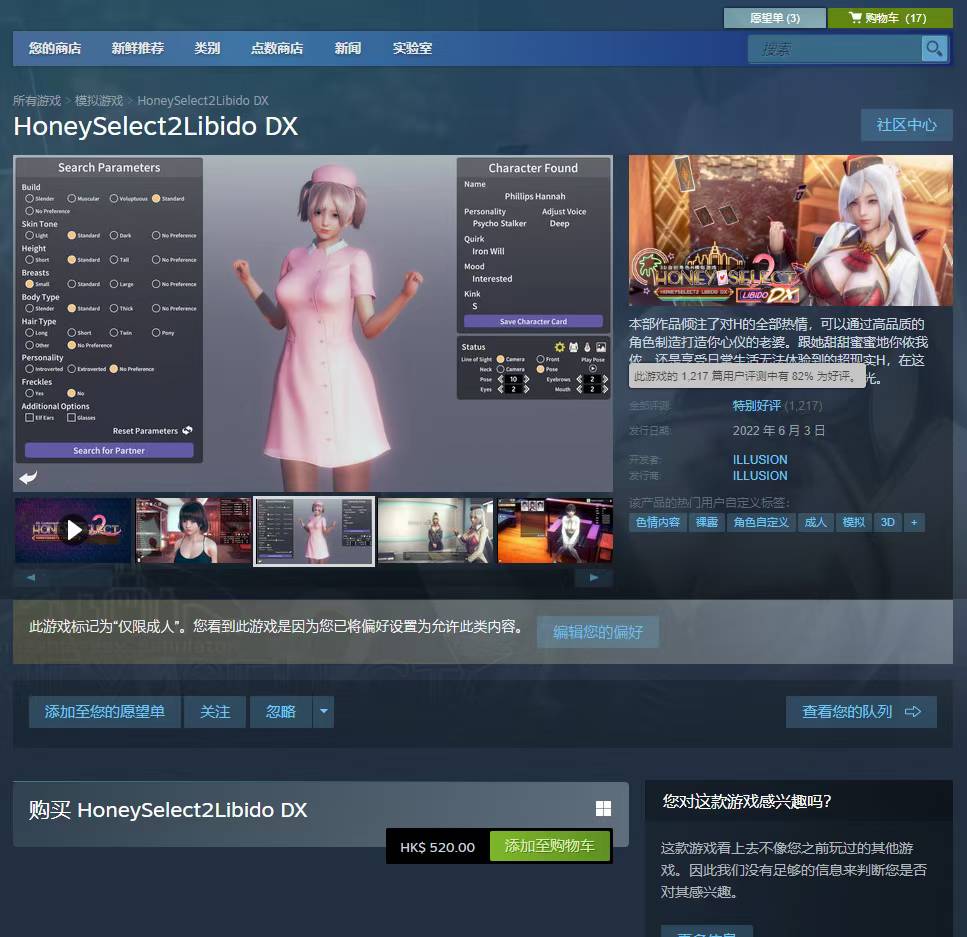Select the 色情内容 tag
Screen dimensions: 967x937
[x=658, y=522]
